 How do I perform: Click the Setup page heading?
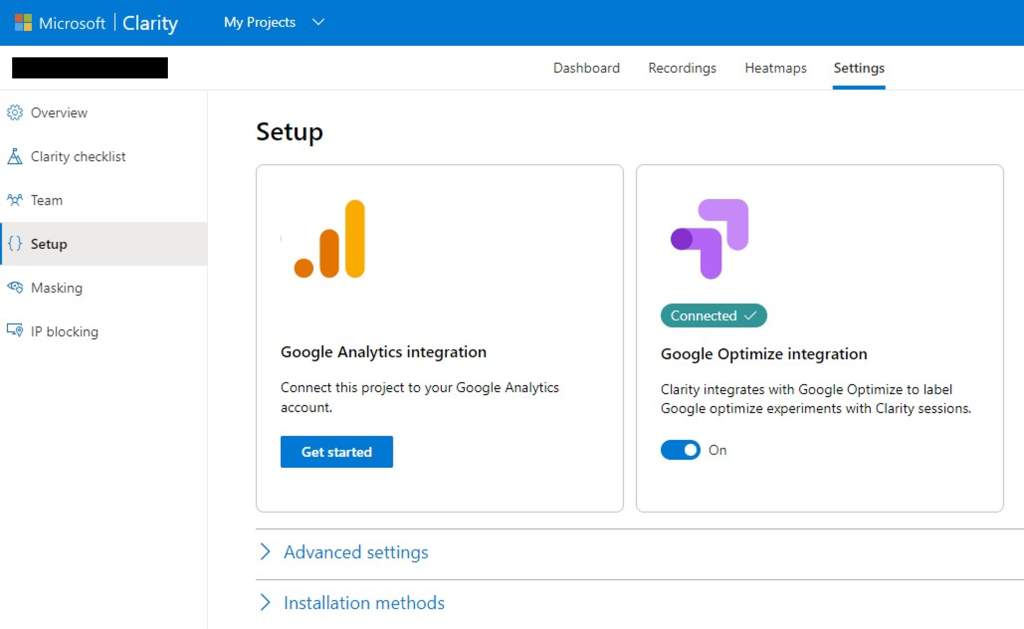click(x=289, y=132)
